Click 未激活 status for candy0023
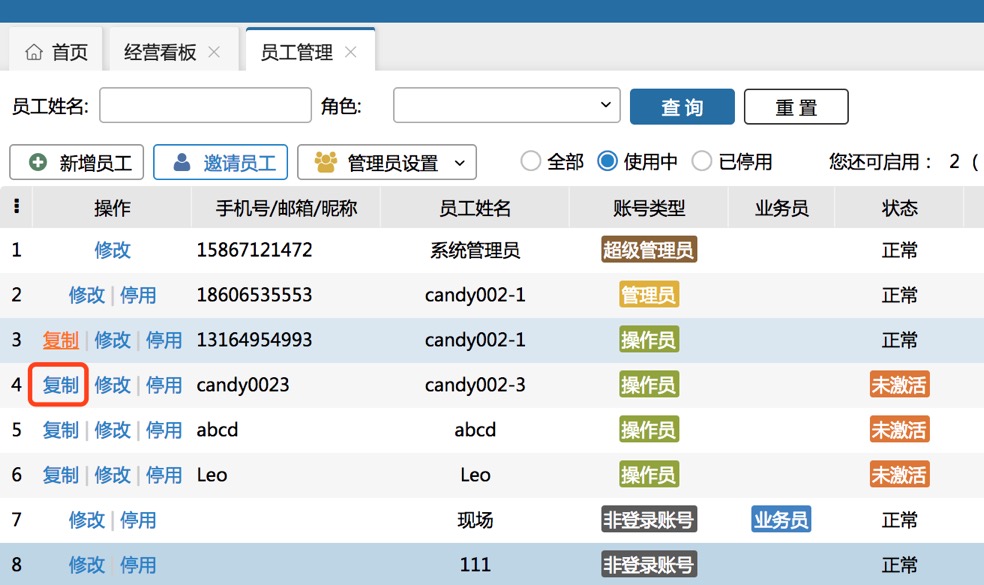 tap(899, 385)
